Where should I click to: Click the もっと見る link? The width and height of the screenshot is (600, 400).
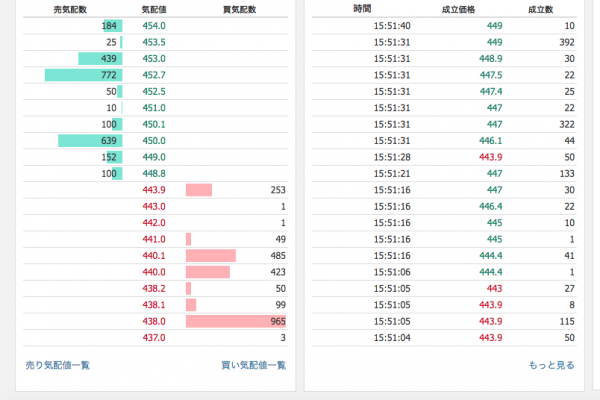[x=551, y=365]
